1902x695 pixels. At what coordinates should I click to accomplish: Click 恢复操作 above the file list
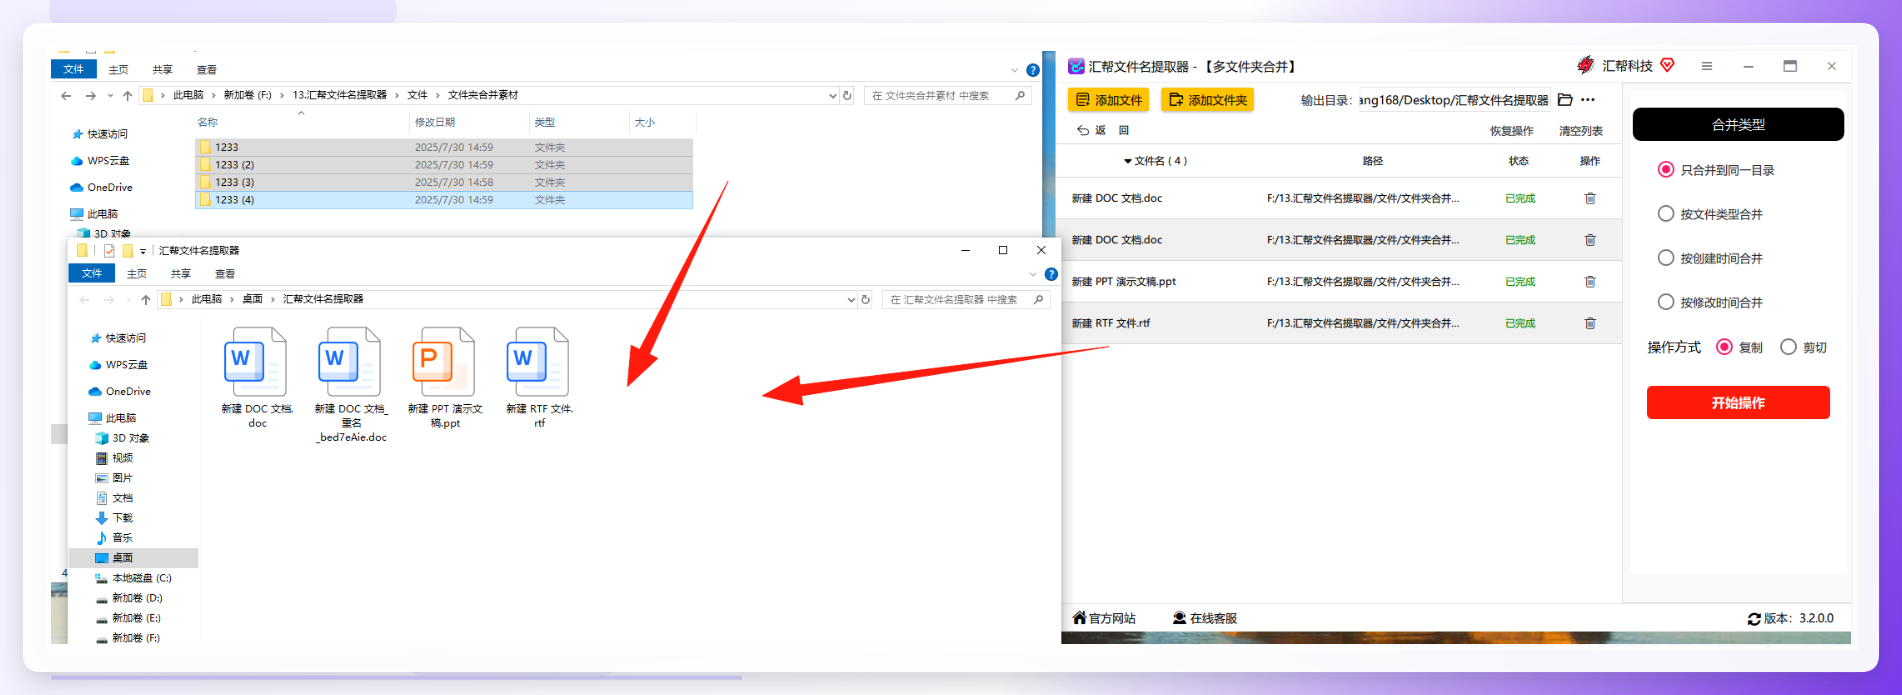(x=1511, y=131)
